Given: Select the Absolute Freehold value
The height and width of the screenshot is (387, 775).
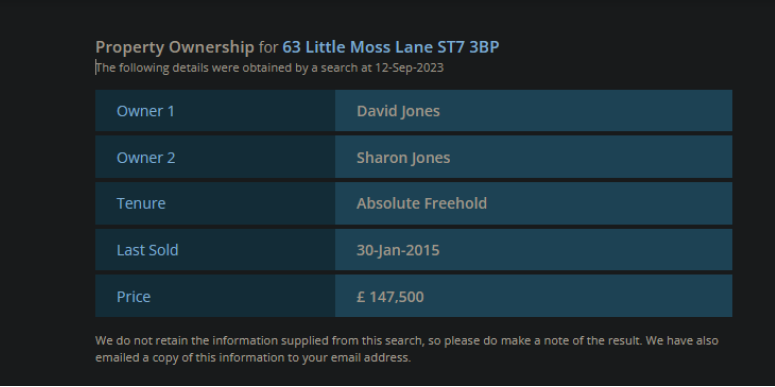Looking at the screenshot, I should (x=422, y=203).
